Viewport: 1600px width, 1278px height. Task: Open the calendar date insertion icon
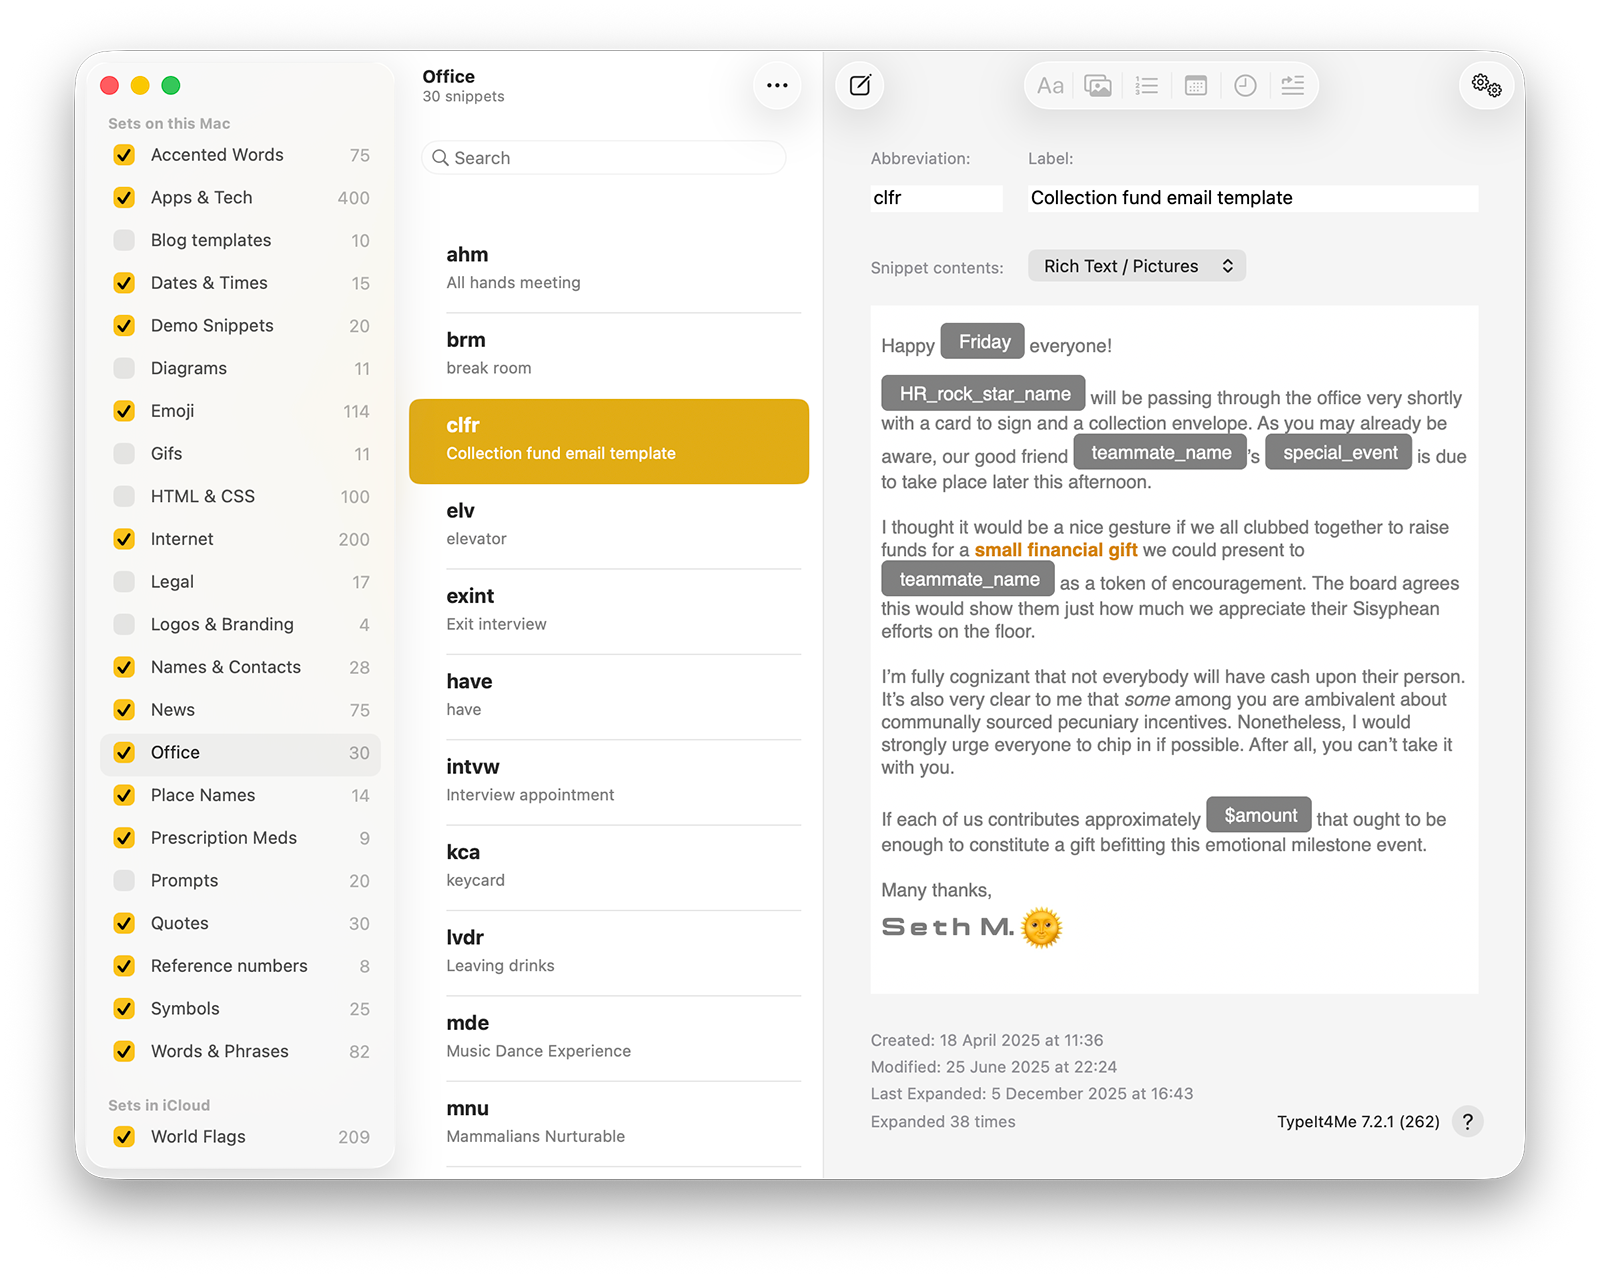[1195, 85]
